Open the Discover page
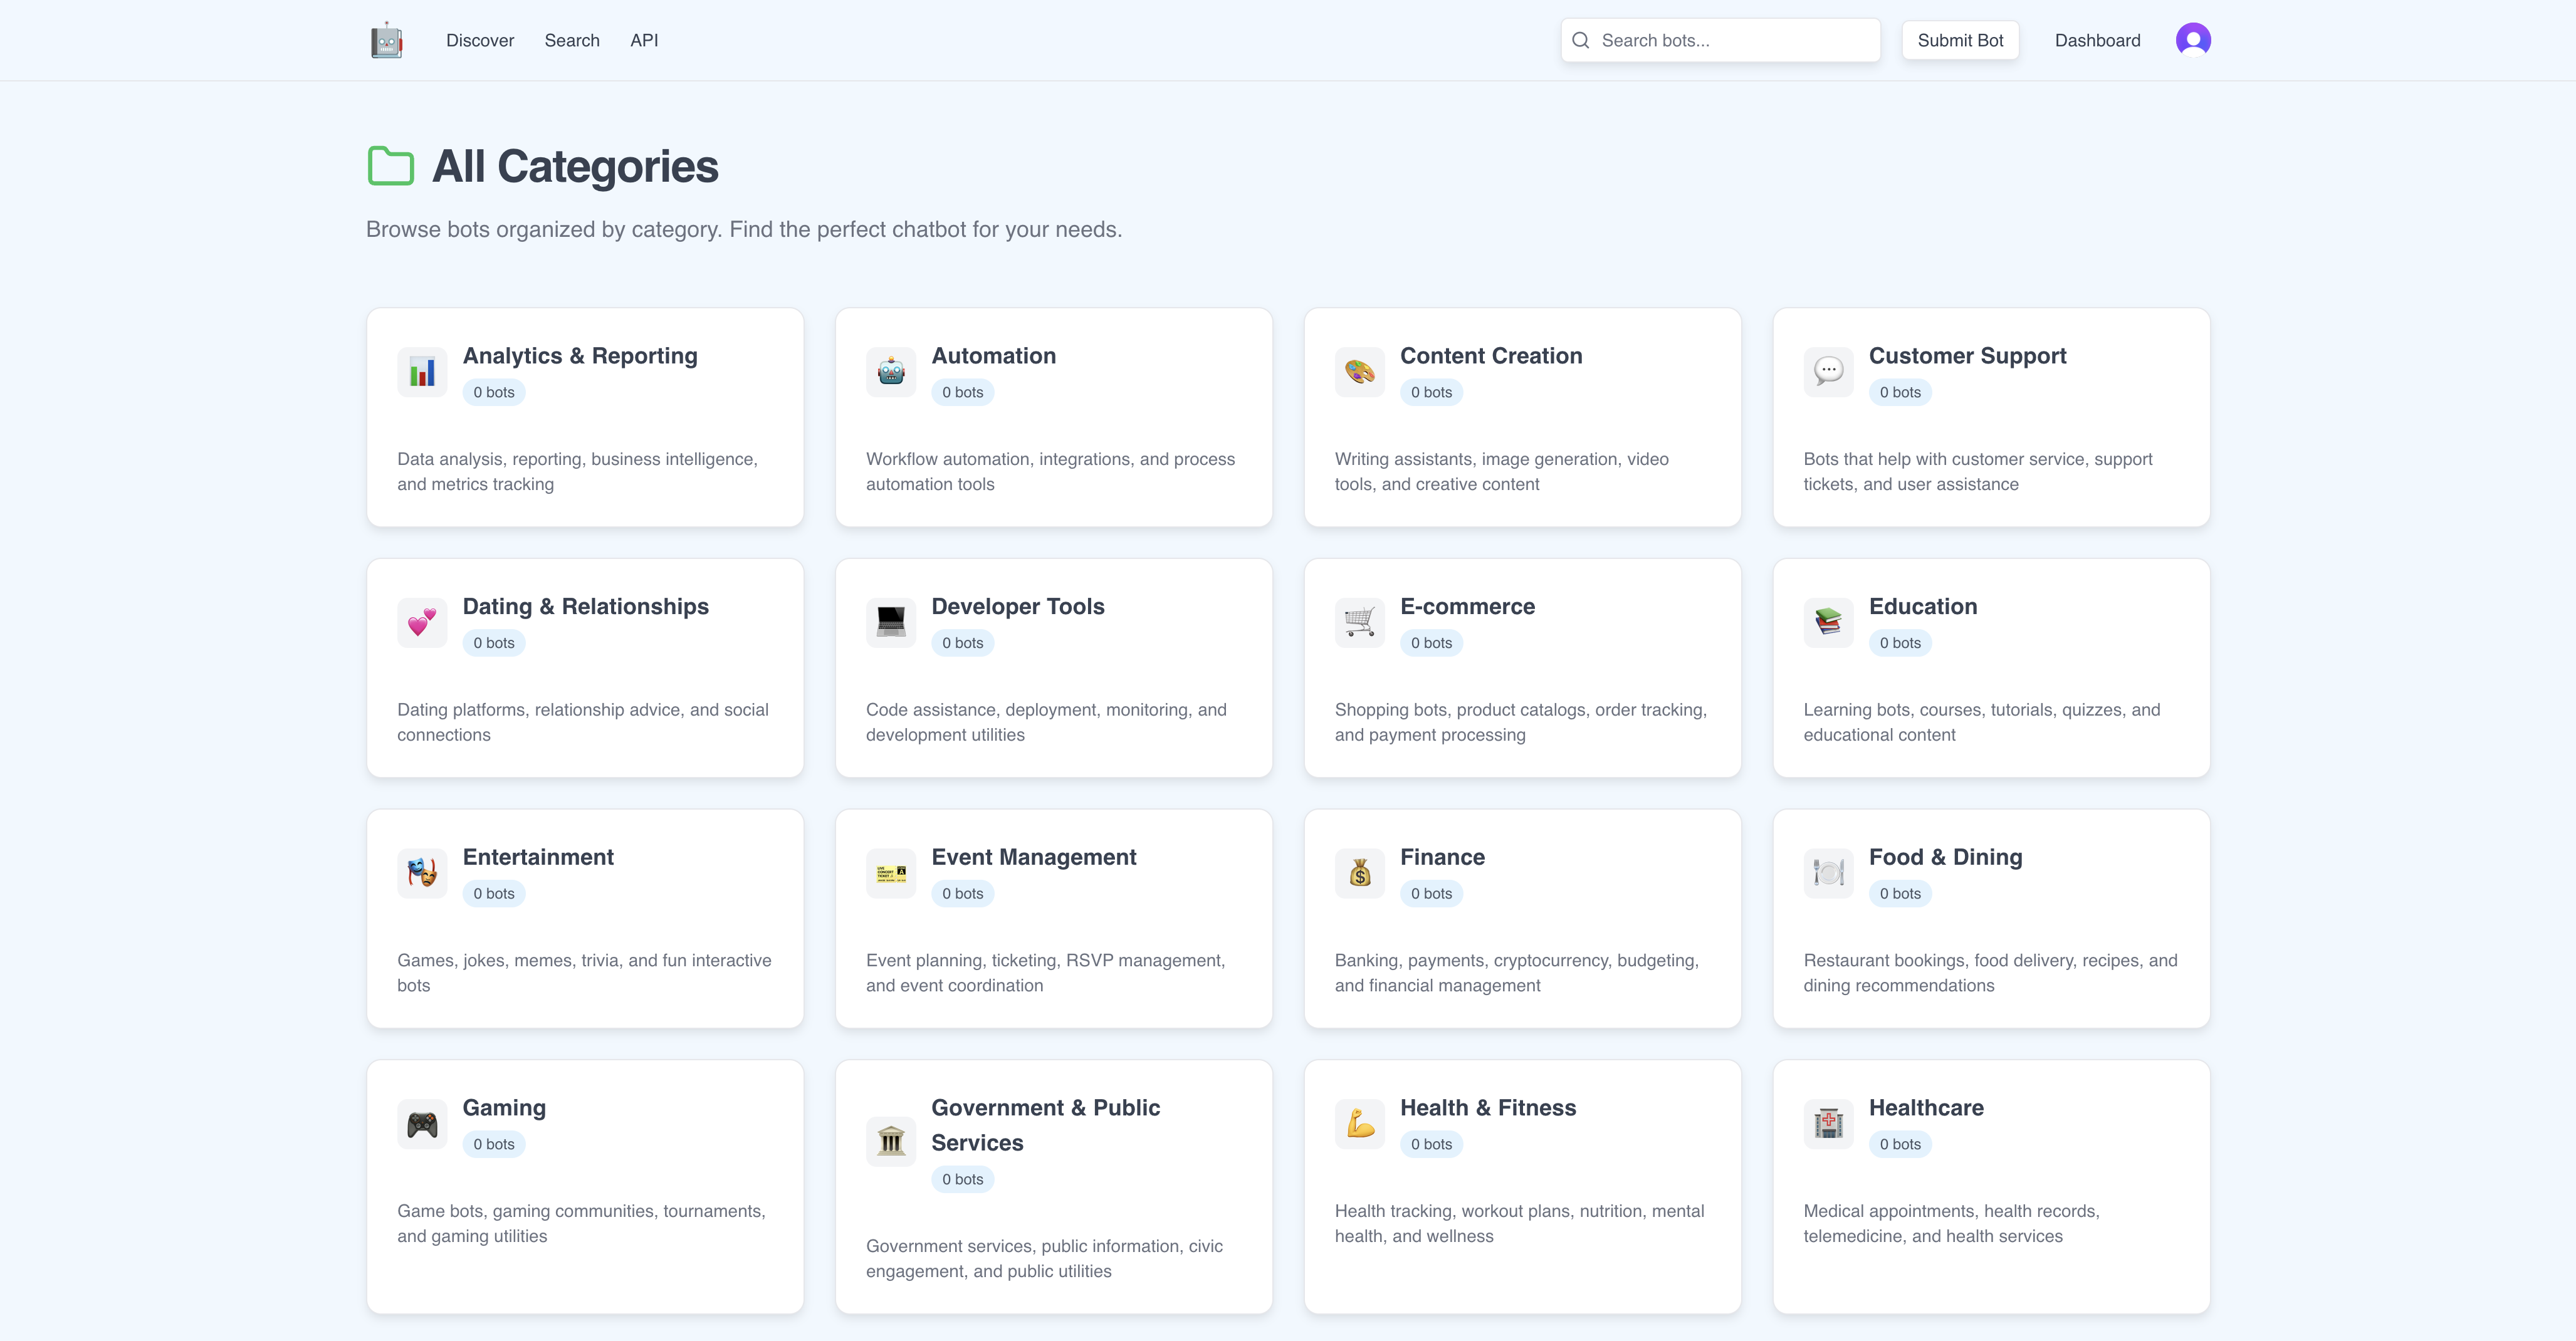2576x1341 pixels. click(479, 40)
